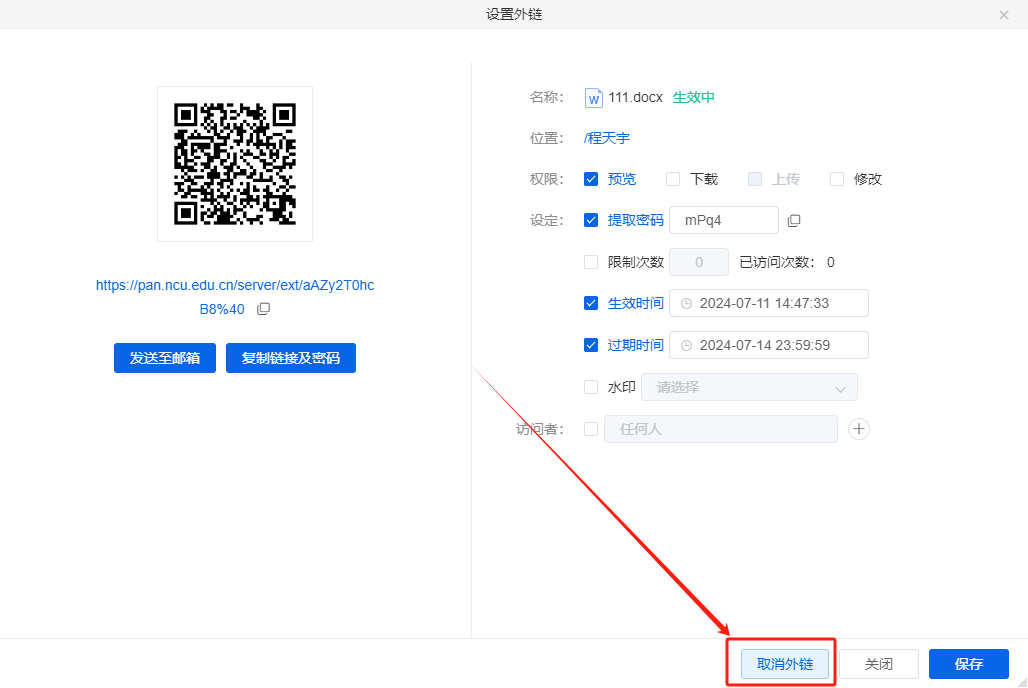Screen dimensions: 1028x688
Task: Enable the 修改 permission checkbox
Action: click(837, 179)
